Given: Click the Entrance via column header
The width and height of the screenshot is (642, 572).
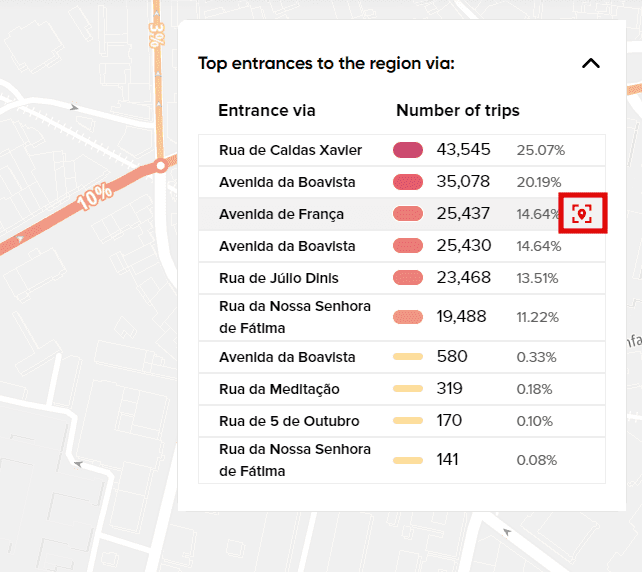Looking at the screenshot, I should click(266, 110).
